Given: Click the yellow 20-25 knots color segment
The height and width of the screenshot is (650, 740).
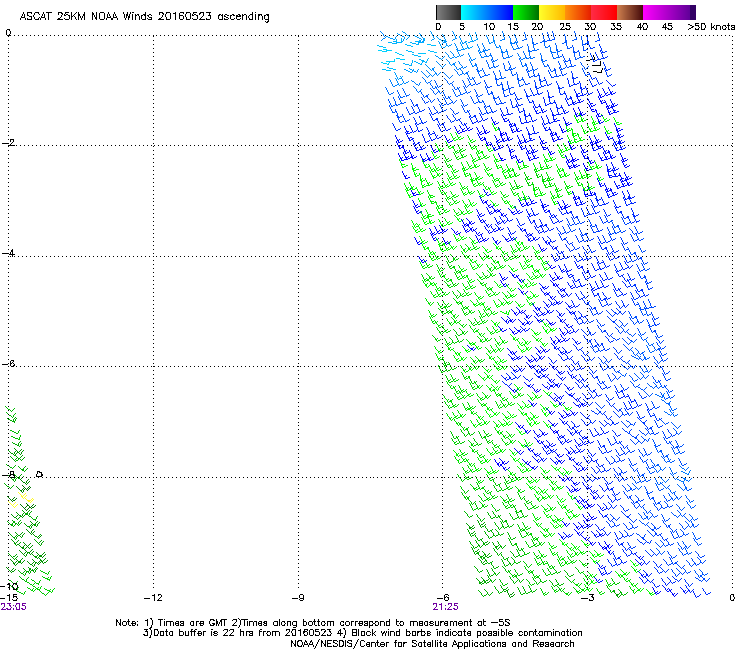Looking at the screenshot, I should coord(552,12).
